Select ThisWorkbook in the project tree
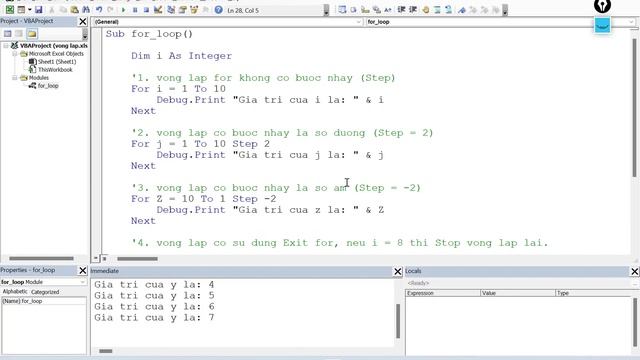640x360 pixels. pyautogui.click(x=55, y=70)
